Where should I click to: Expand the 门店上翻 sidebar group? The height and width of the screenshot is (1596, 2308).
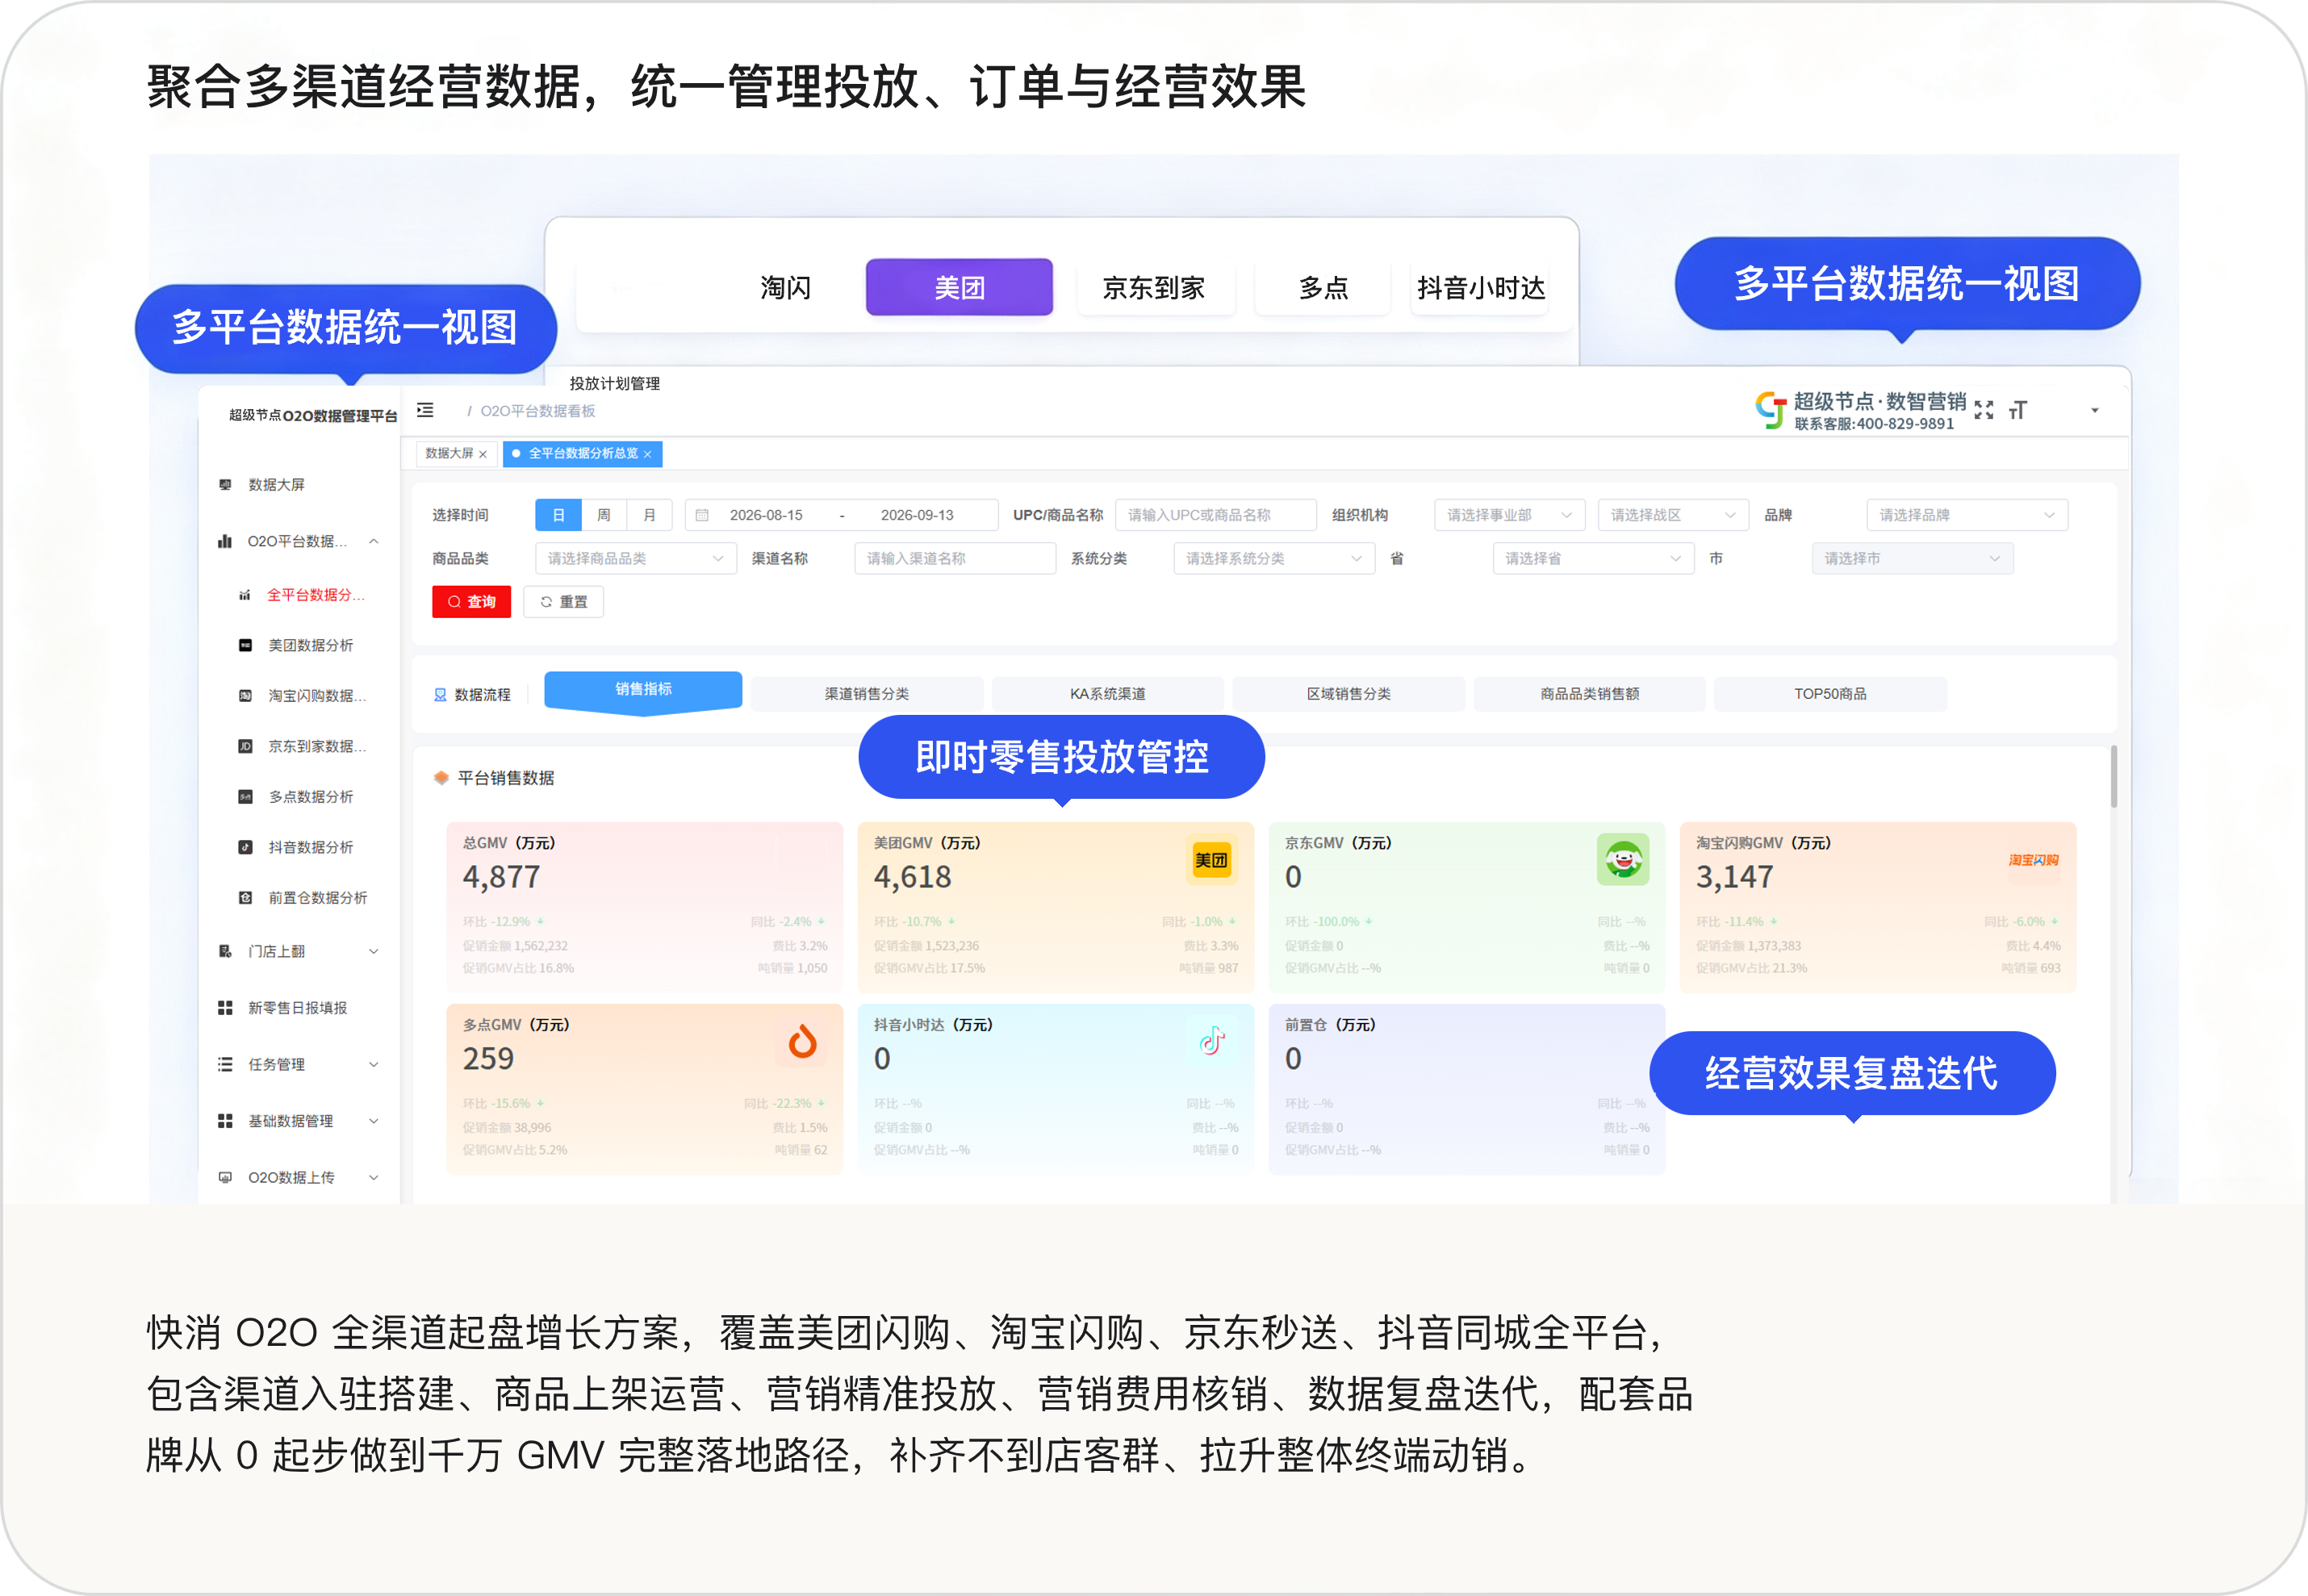click(x=374, y=952)
